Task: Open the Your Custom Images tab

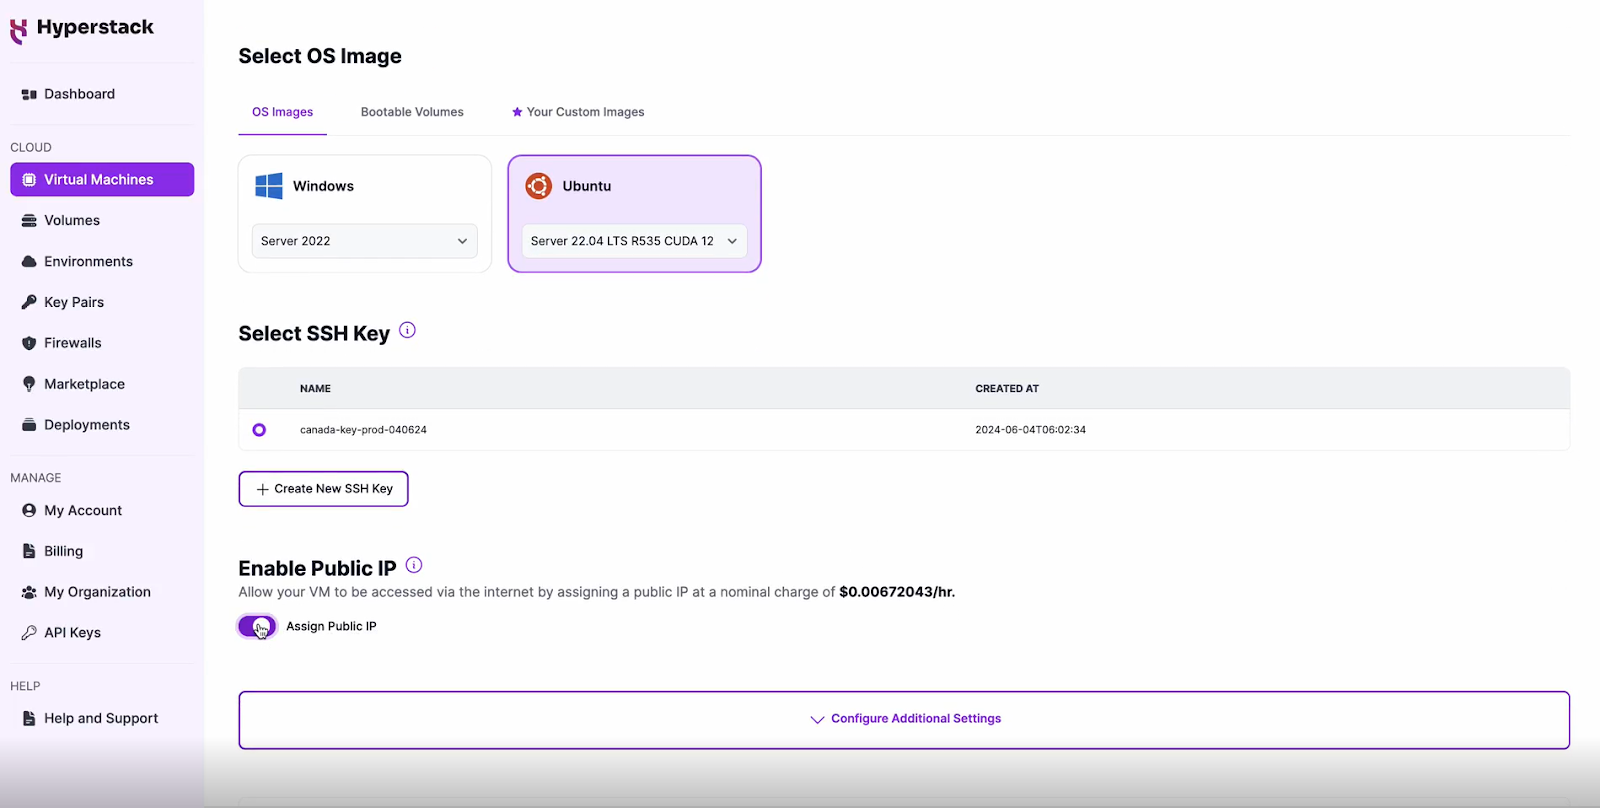Action: tap(578, 112)
